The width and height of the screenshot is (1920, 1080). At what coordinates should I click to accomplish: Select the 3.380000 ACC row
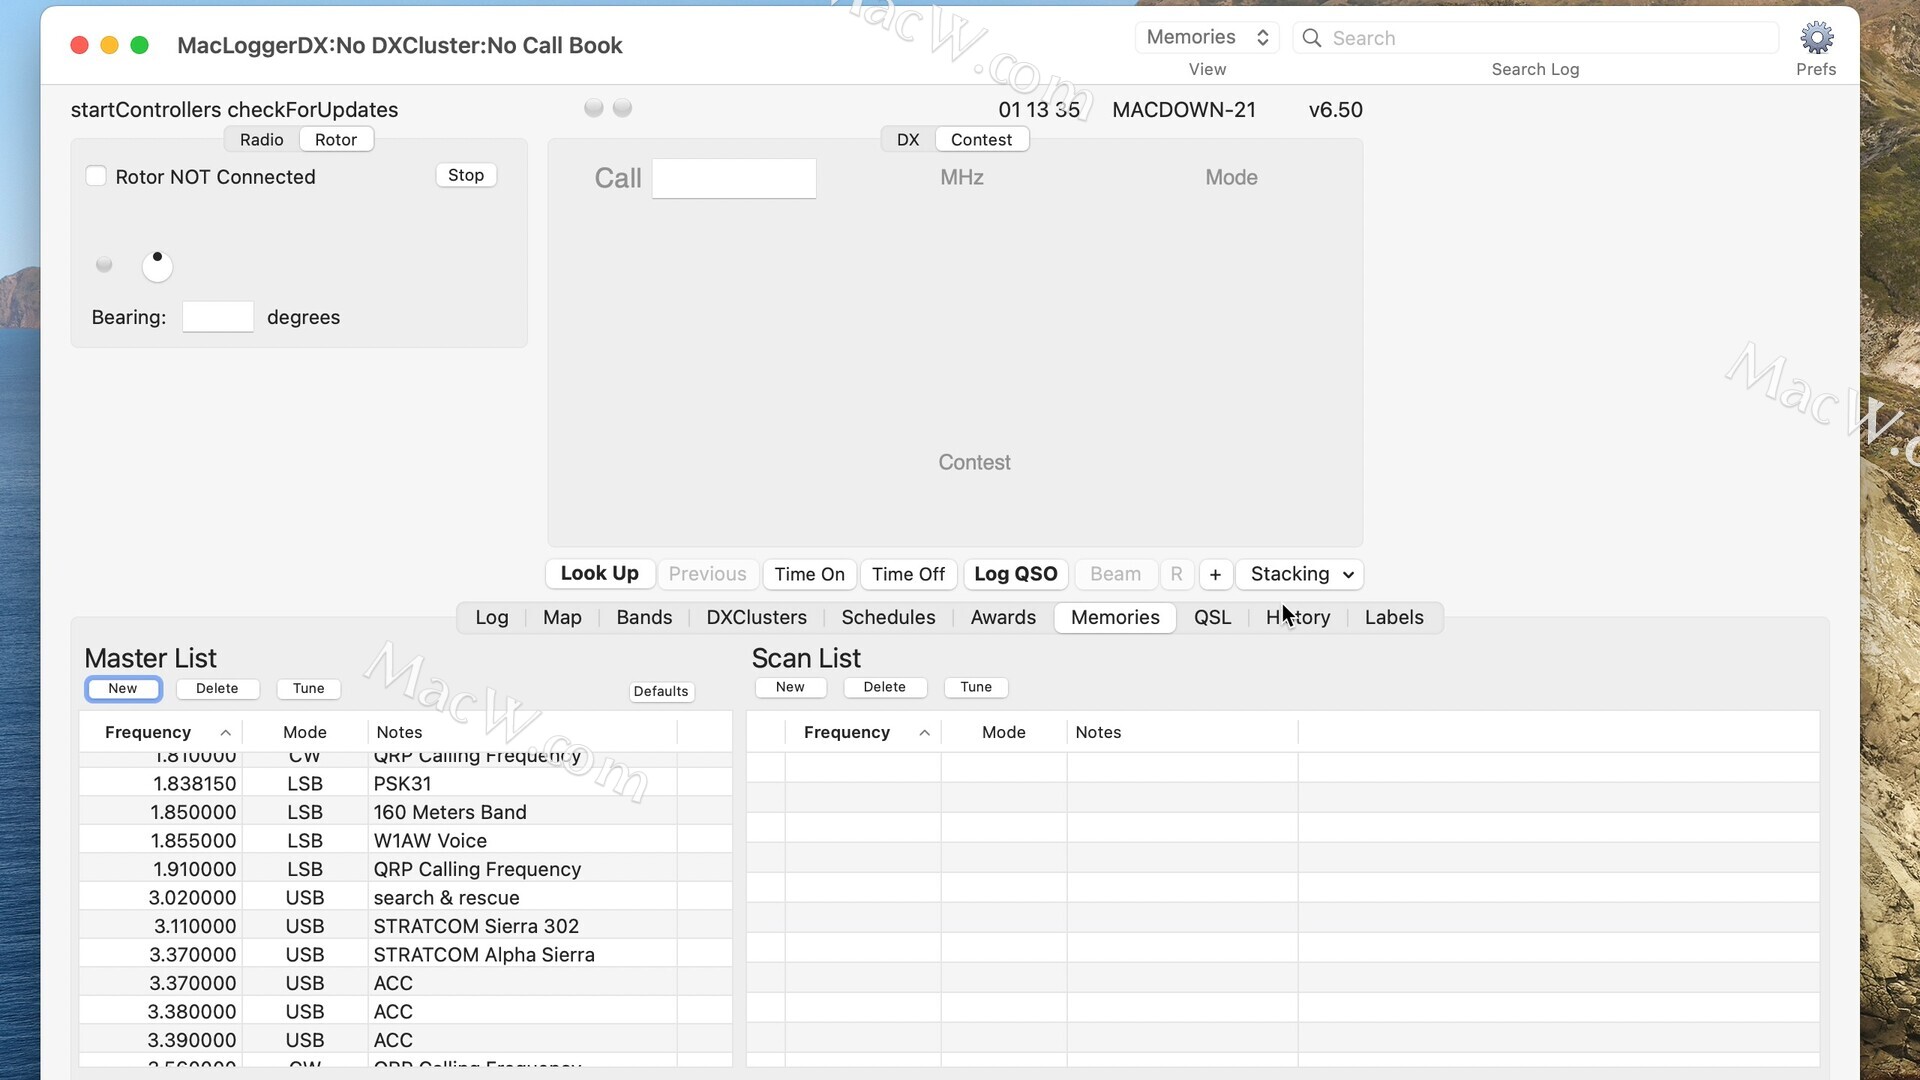pos(405,1011)
